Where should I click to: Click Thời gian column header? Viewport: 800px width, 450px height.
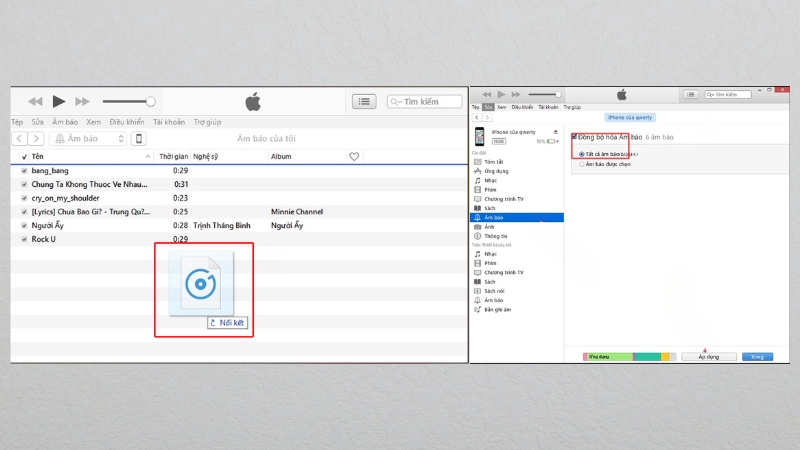point(173,157)
